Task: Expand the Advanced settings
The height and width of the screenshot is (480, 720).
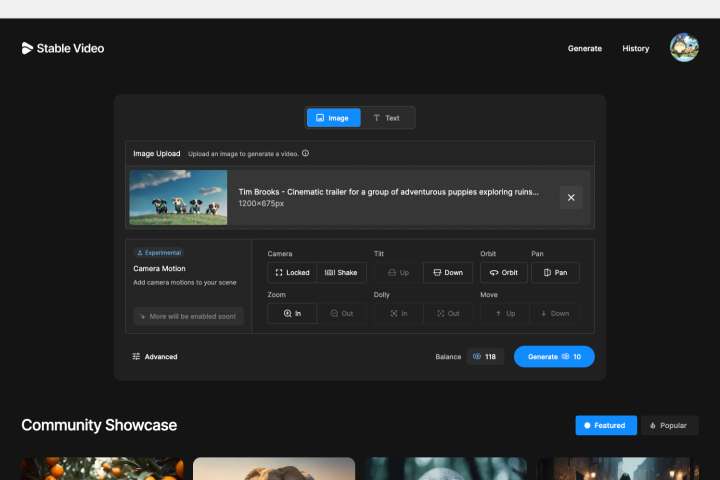Action: pyautogui.click(x=160, y=356)
